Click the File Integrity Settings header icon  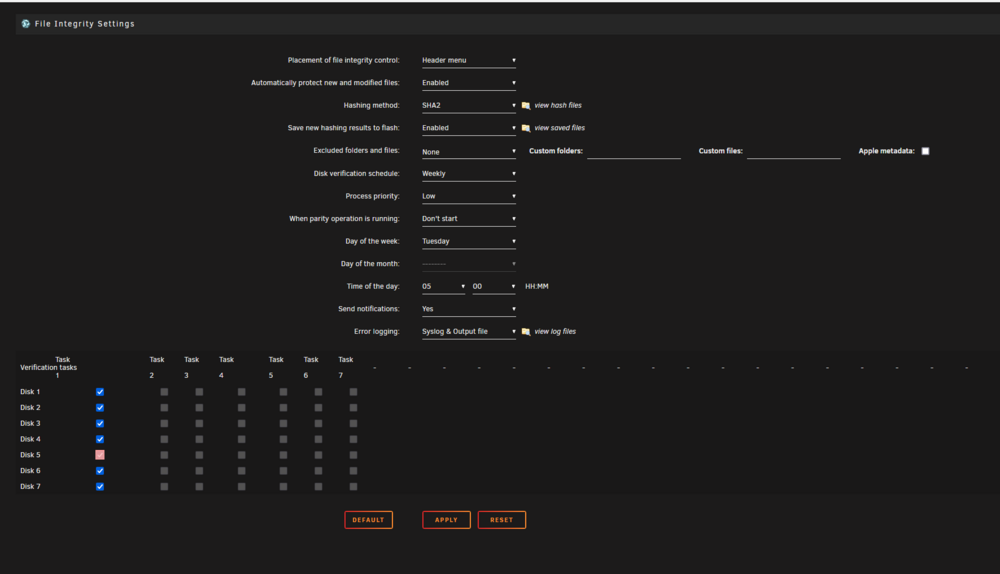26,24
